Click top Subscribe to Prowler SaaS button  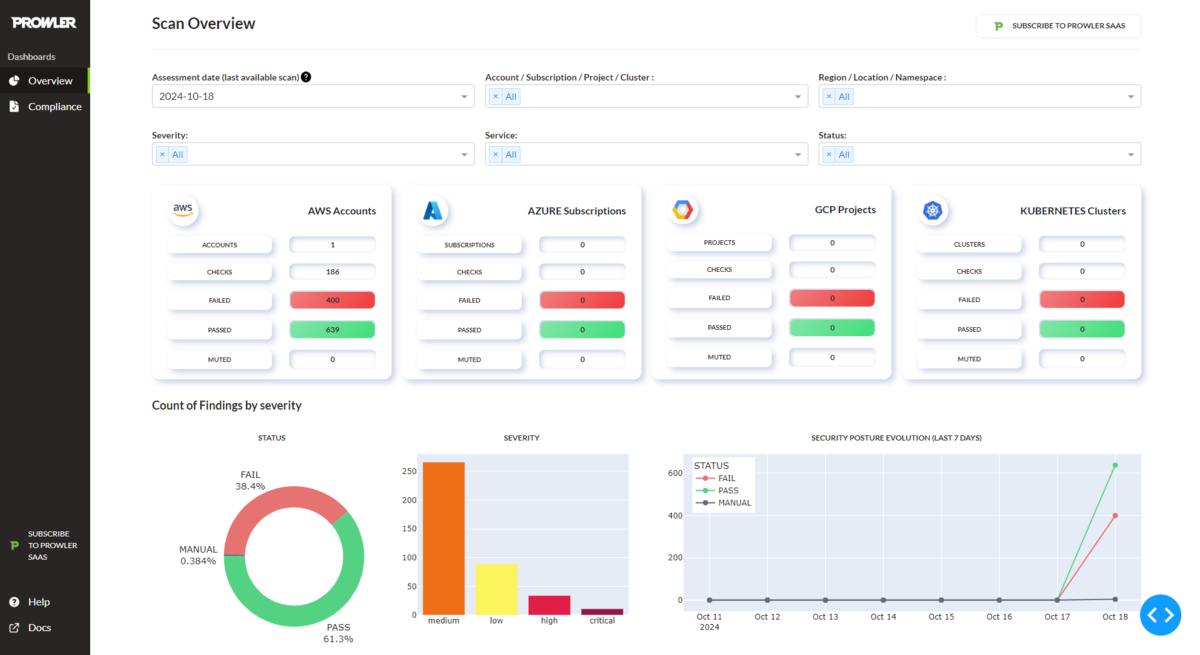click(x=1058, y=26)
